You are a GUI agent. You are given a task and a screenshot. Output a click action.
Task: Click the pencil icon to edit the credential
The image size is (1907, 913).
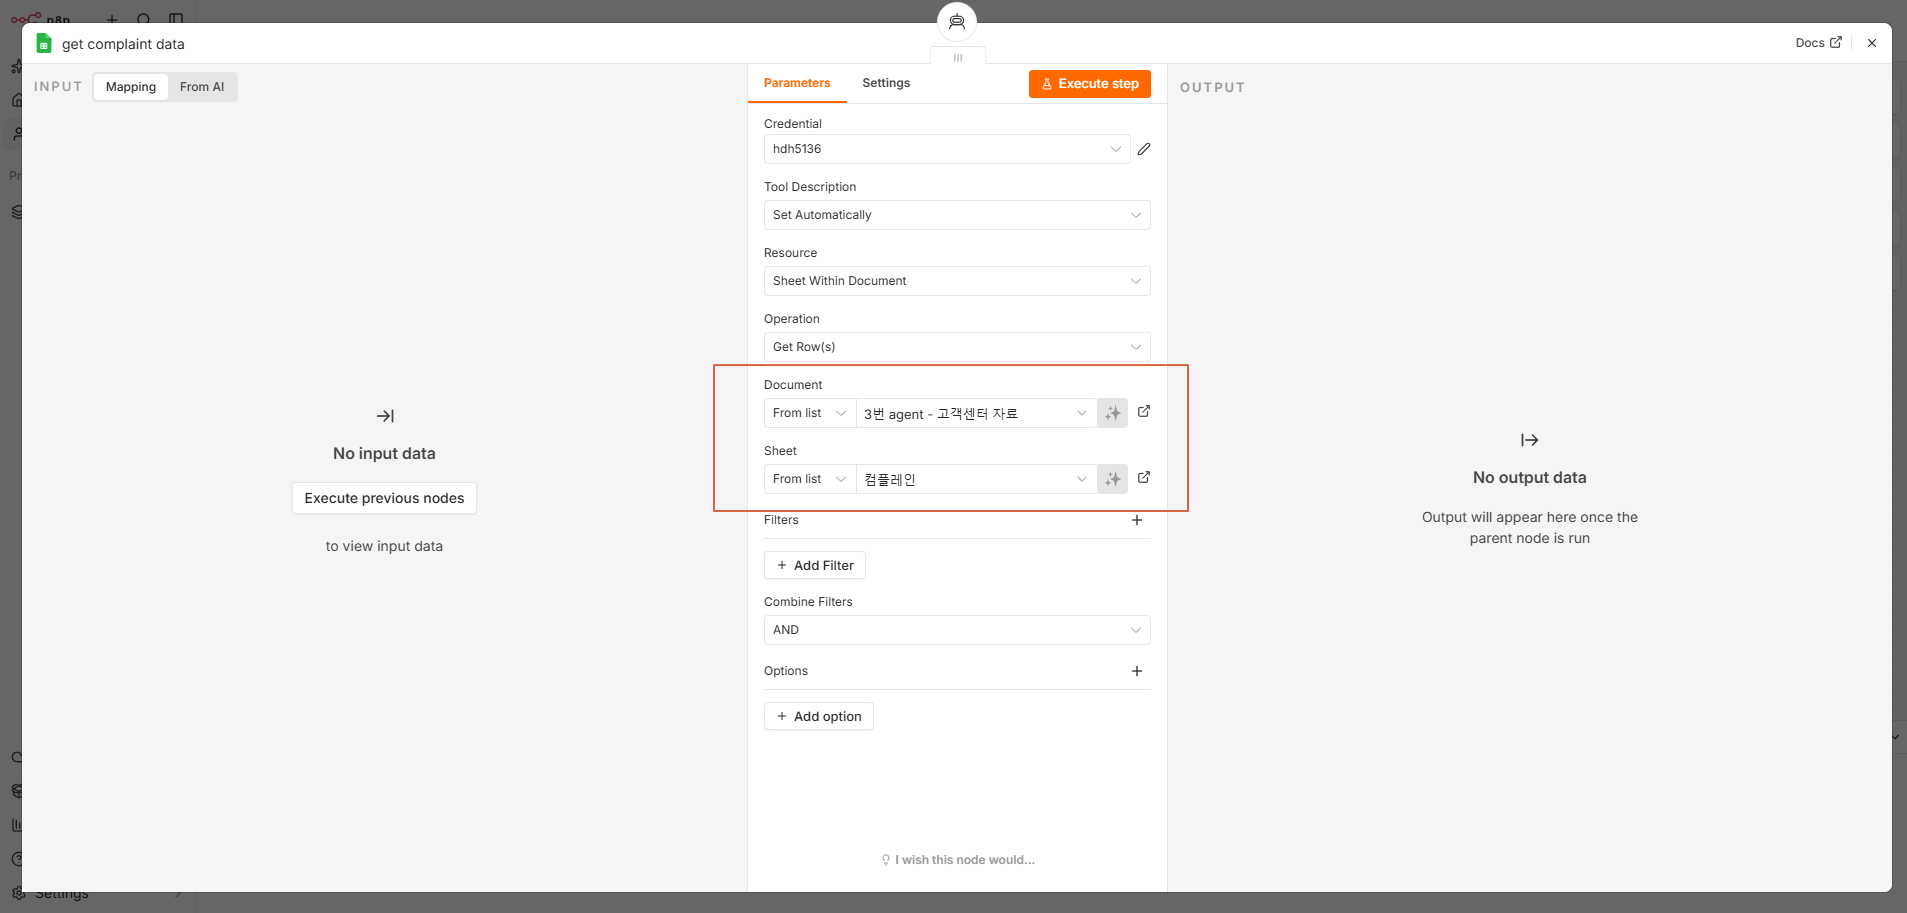[x=1144, y=149]
